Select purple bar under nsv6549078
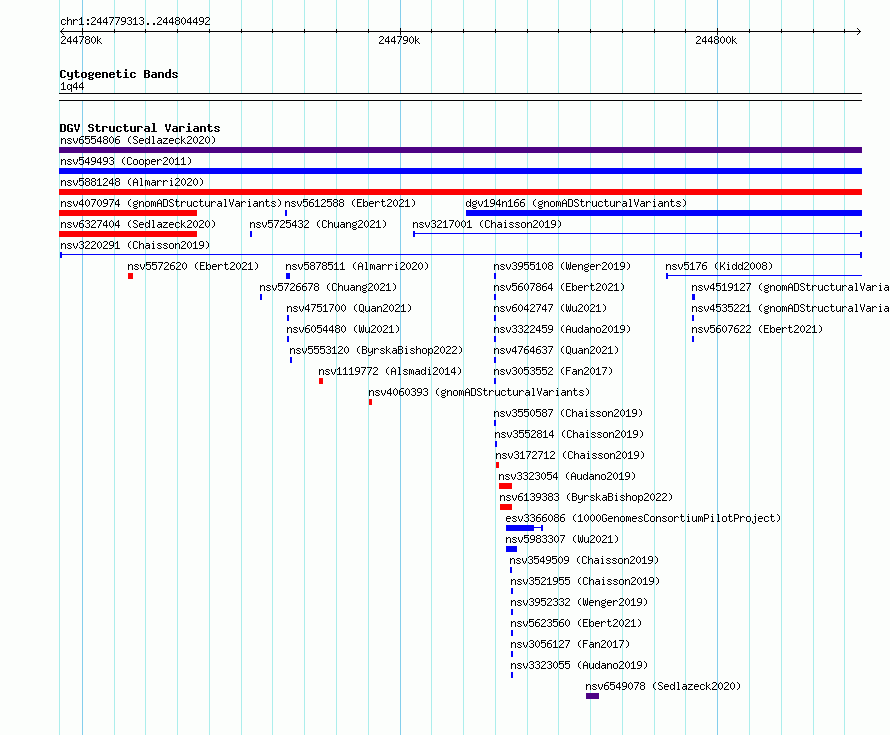This screenshot has height=735, width=890. click(593, 696)
